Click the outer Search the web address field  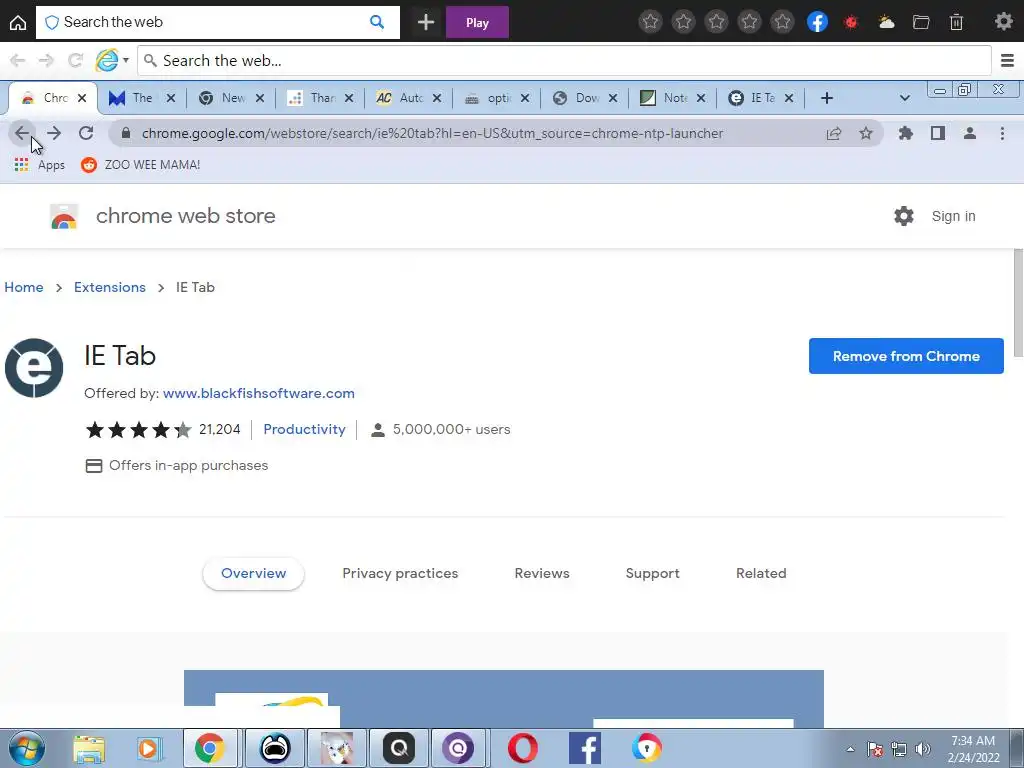(564, 61)
